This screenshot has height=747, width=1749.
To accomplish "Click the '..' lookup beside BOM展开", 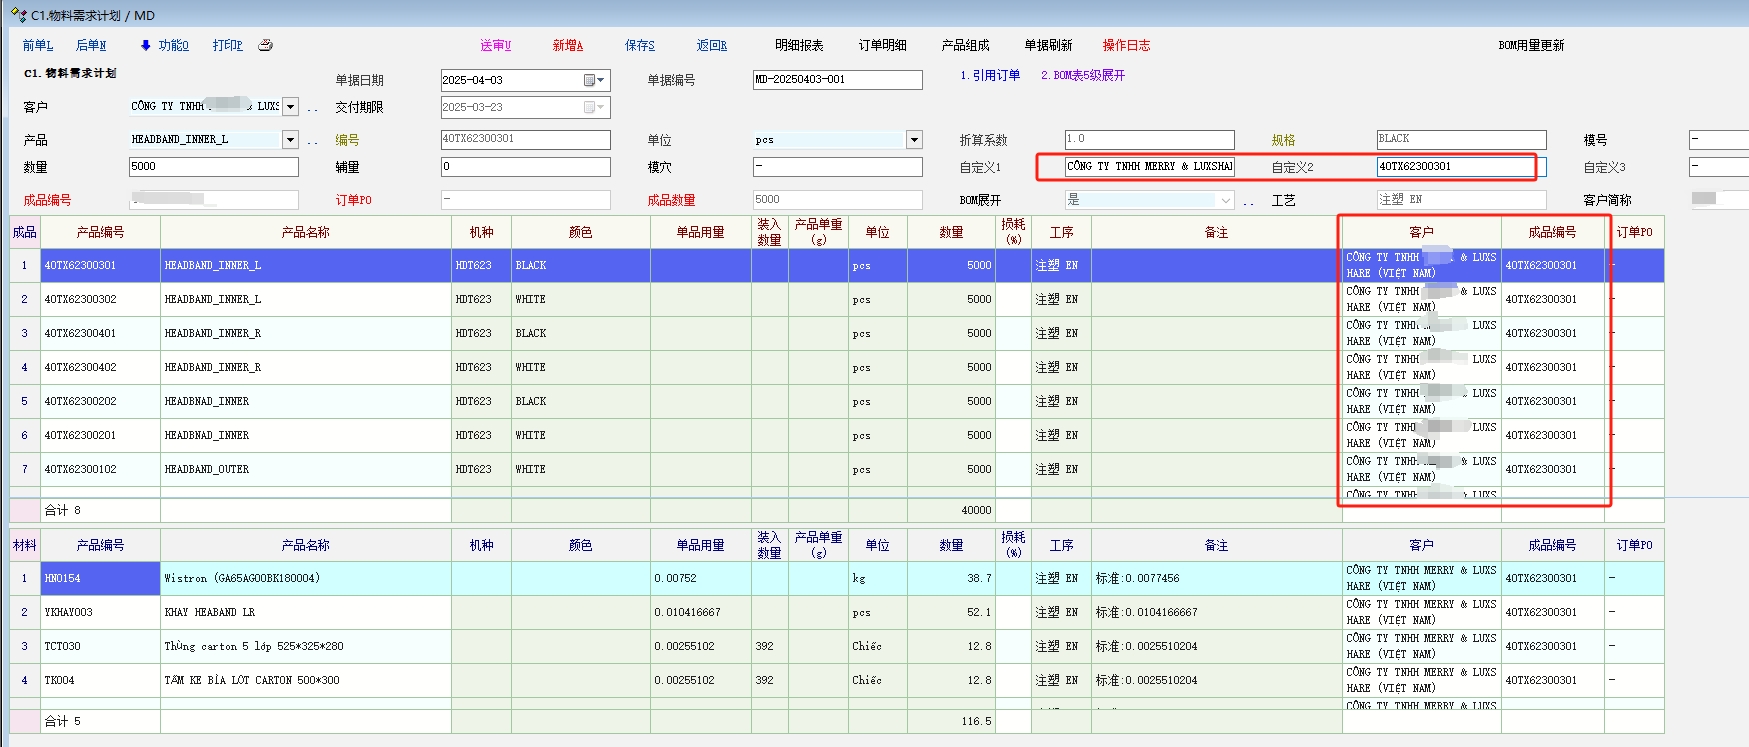I will (1249, 201).
